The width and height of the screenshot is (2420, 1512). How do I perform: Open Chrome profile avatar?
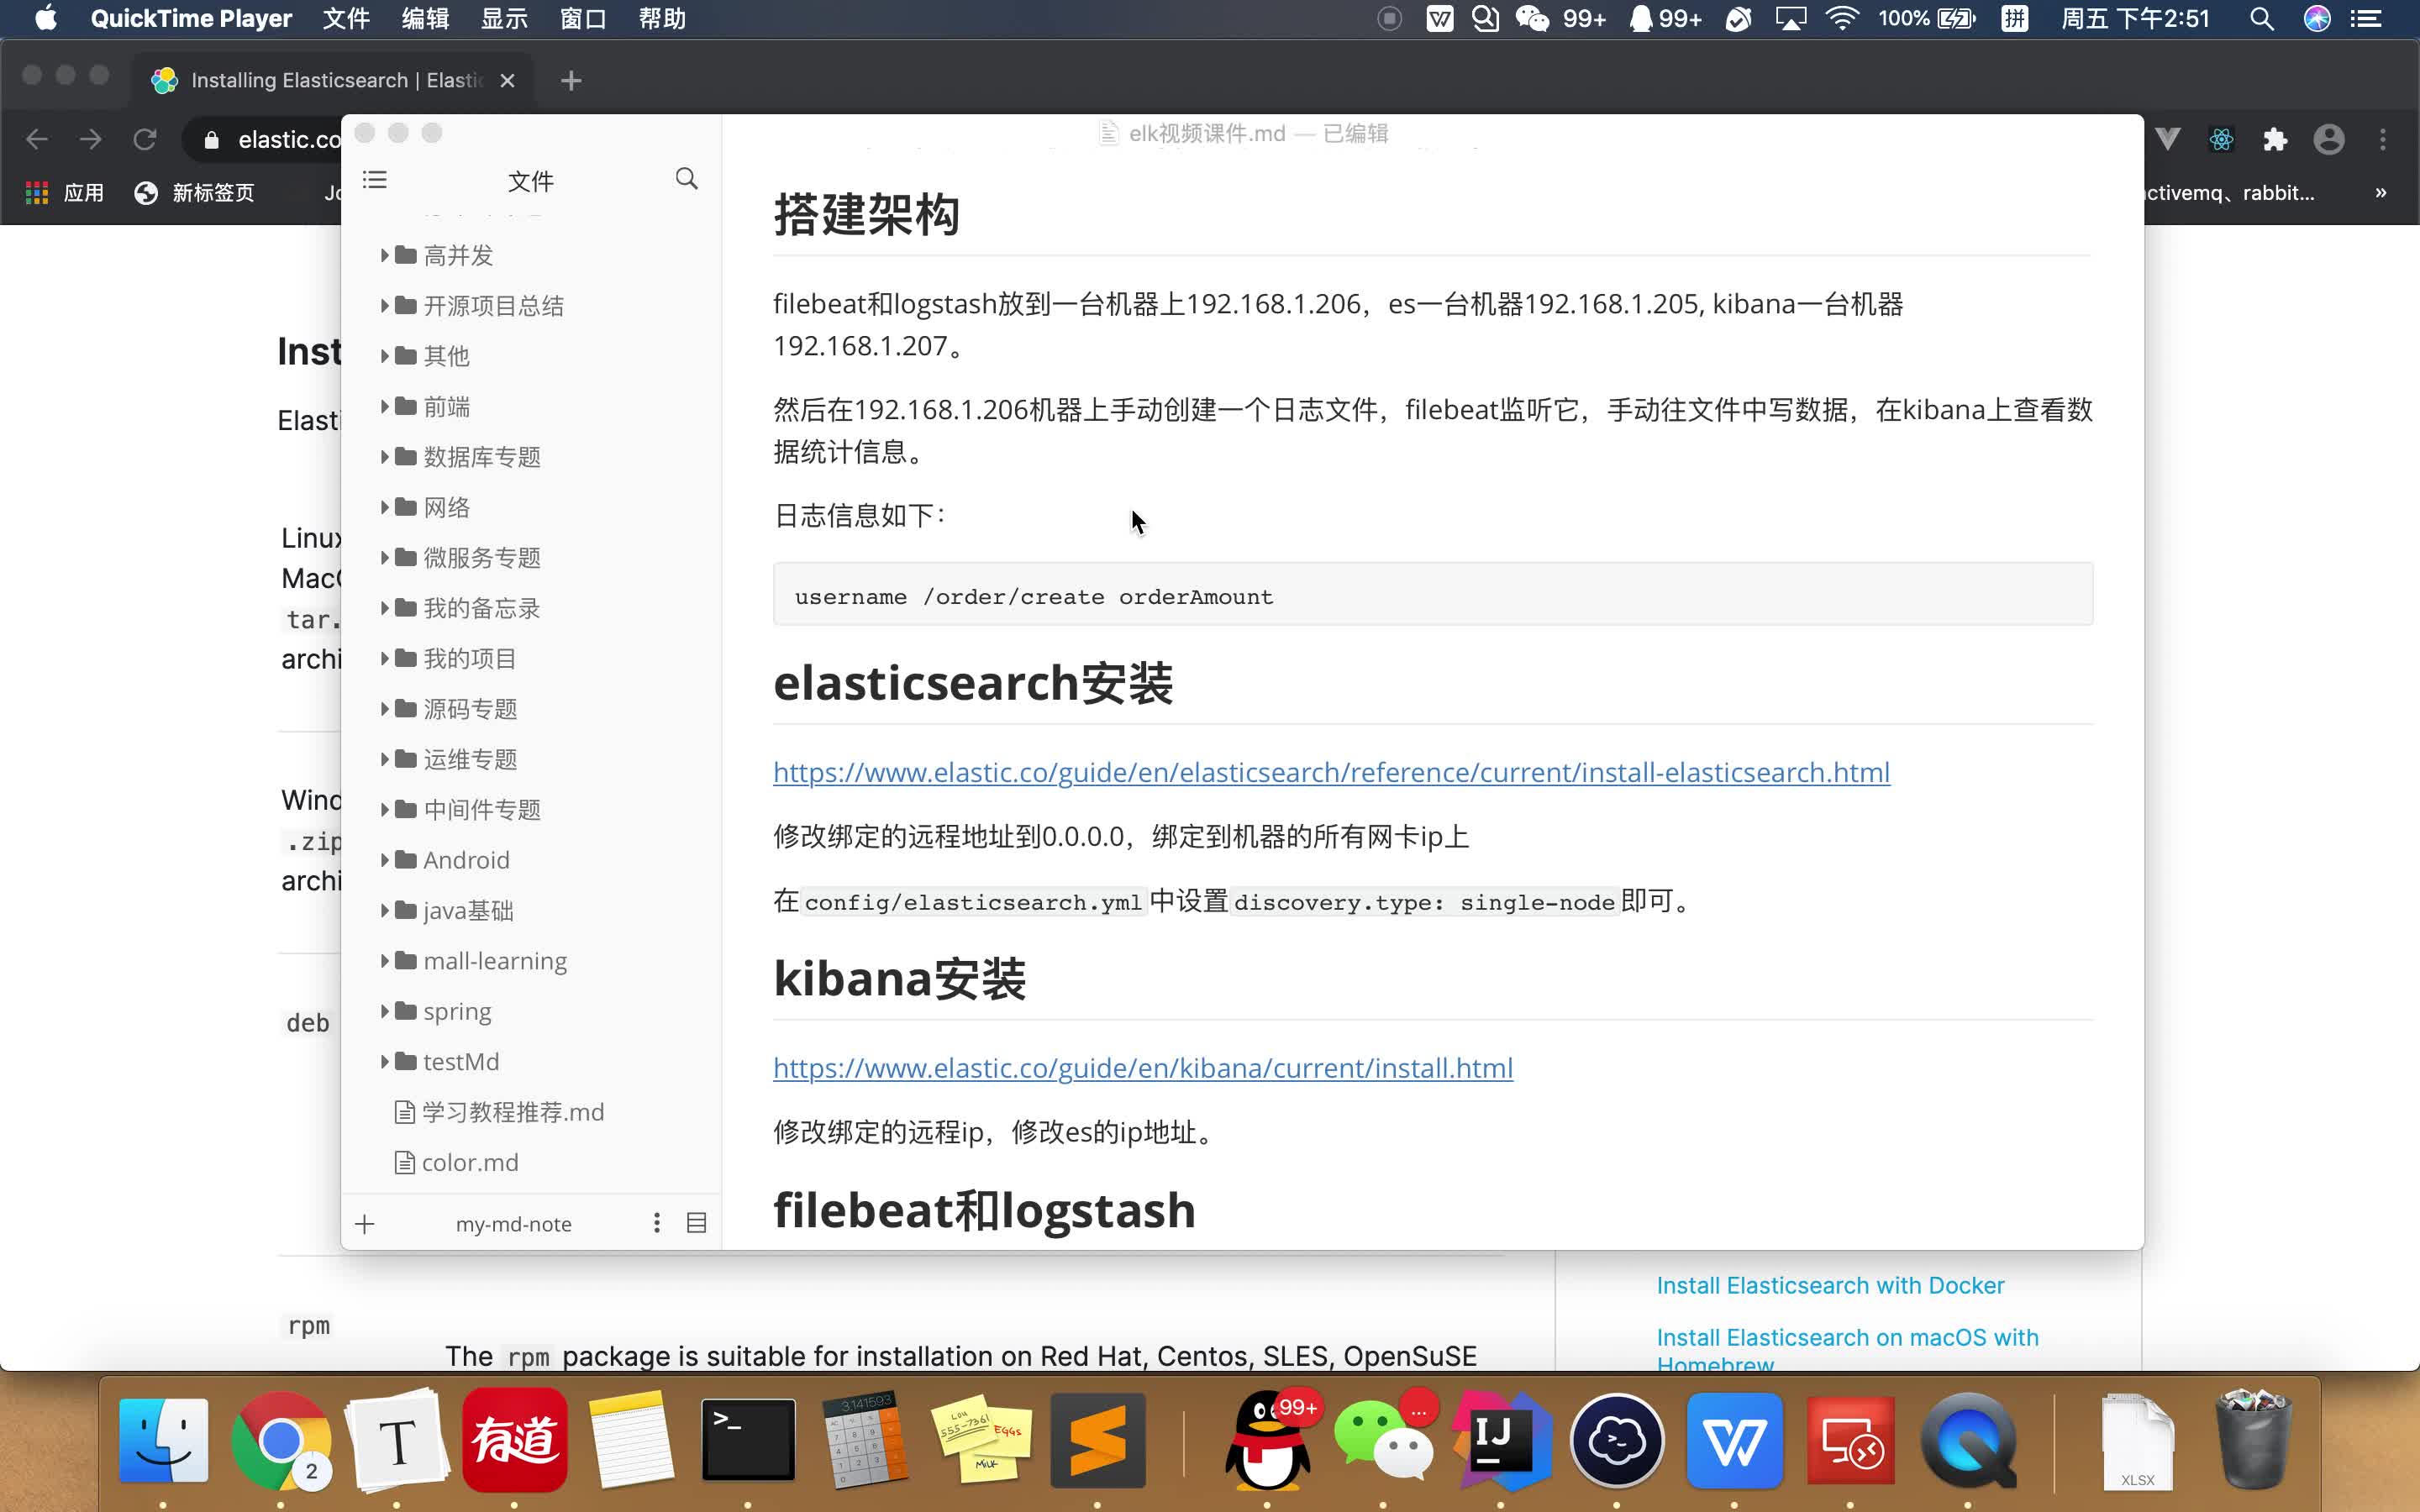click(x=2329, y=139)
